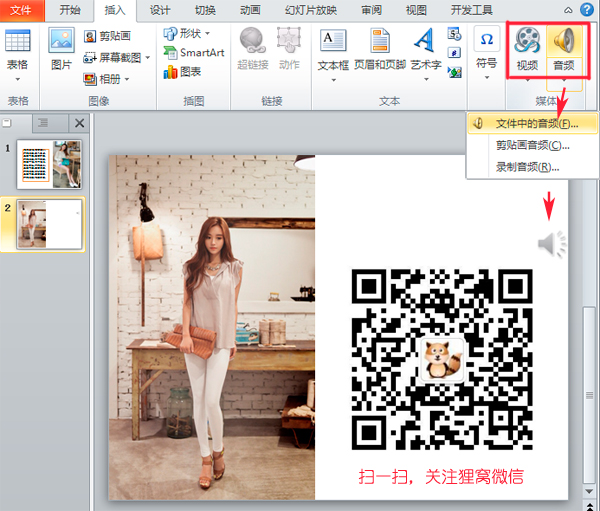
Task: Minimize the ribbon with caret icon
Action: 569,10
